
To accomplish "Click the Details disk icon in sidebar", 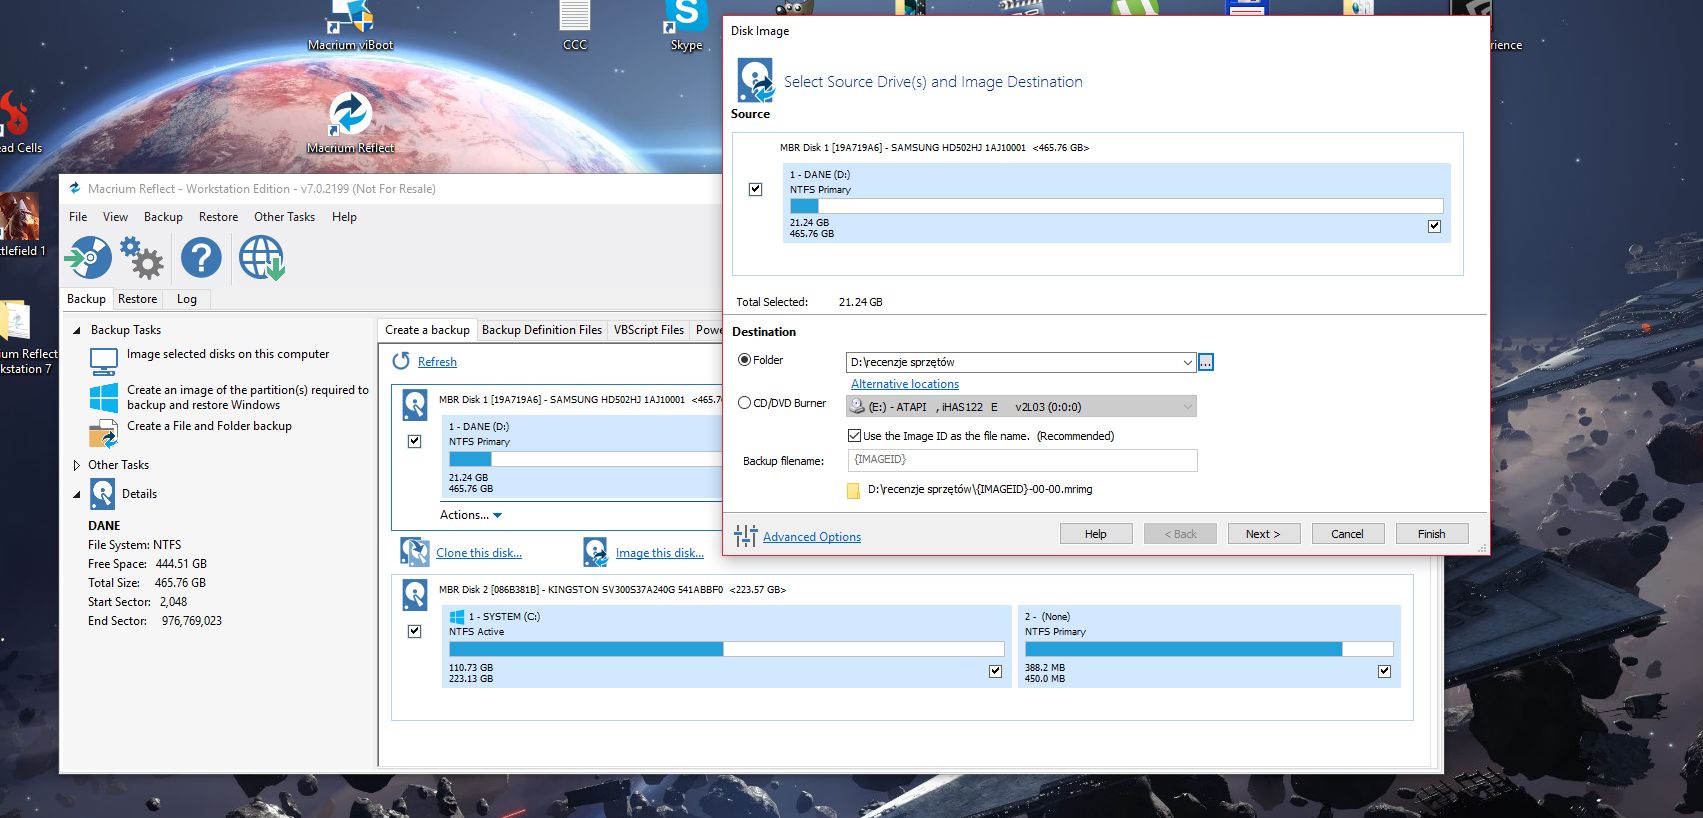I will coord(102,493).
